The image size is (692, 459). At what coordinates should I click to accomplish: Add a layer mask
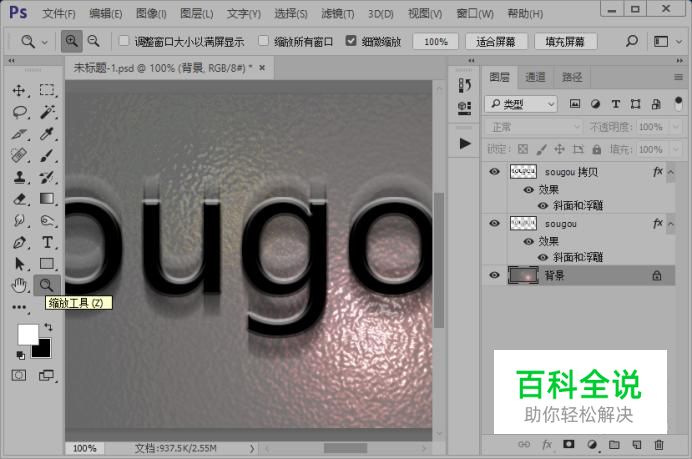point(568,444)
